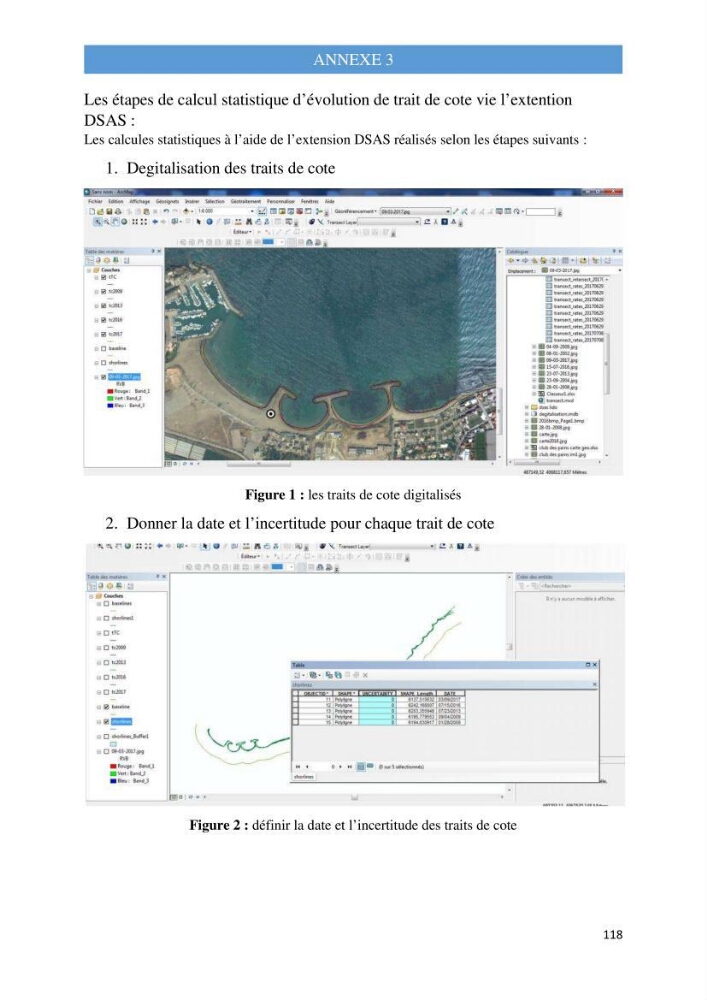Viewport: 707px width, 1000px height.
Task: Toggle tc2016 layer checkbox in Figure 1
Action: point(103,320)
